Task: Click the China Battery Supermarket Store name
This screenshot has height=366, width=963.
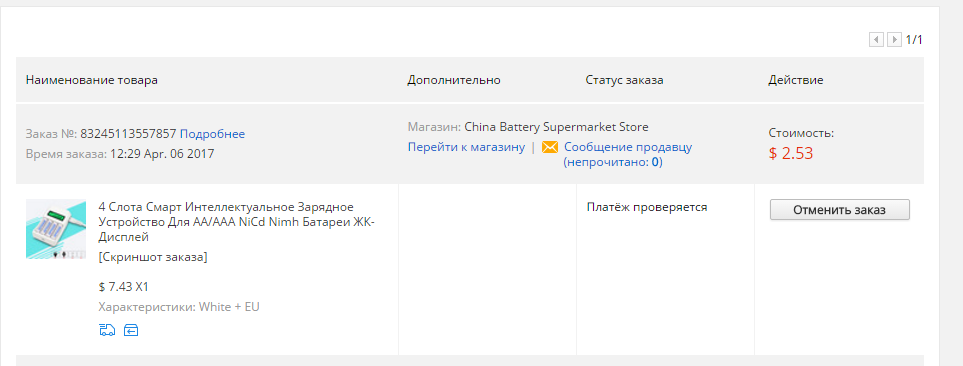Action: point(556,128)
